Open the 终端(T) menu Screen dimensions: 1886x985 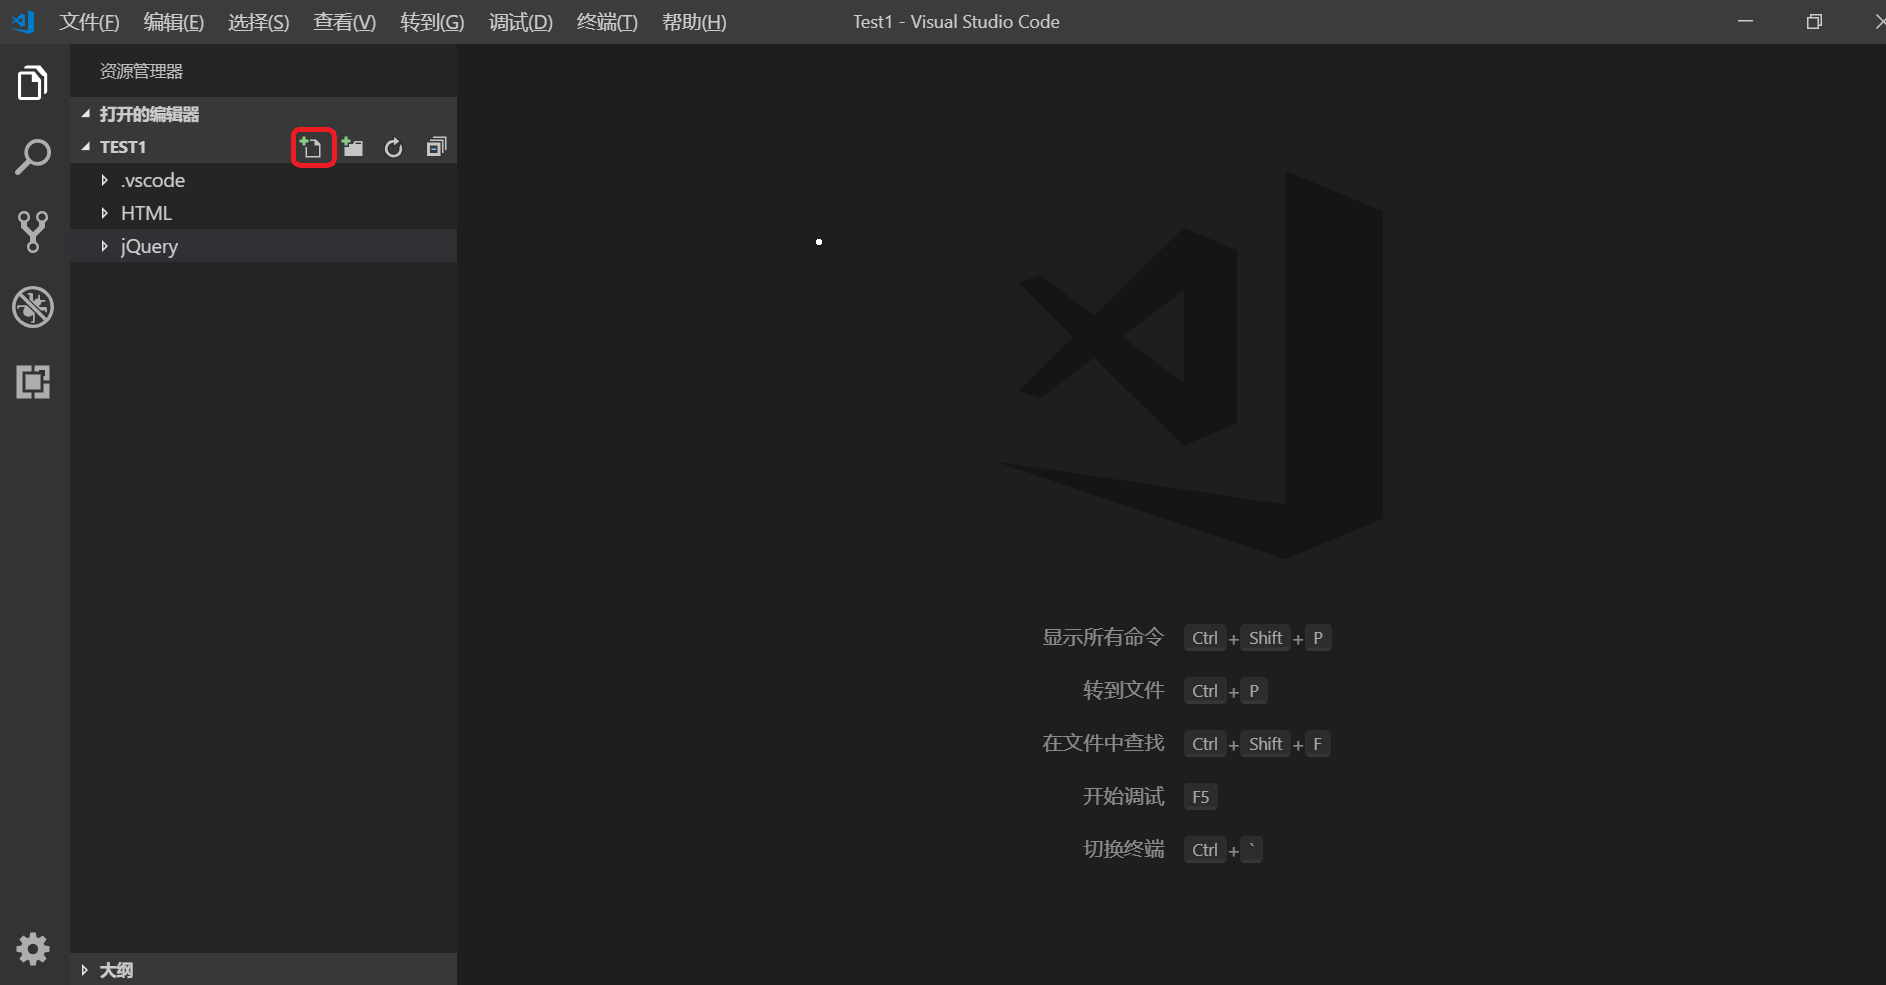(x=607, y=22)
